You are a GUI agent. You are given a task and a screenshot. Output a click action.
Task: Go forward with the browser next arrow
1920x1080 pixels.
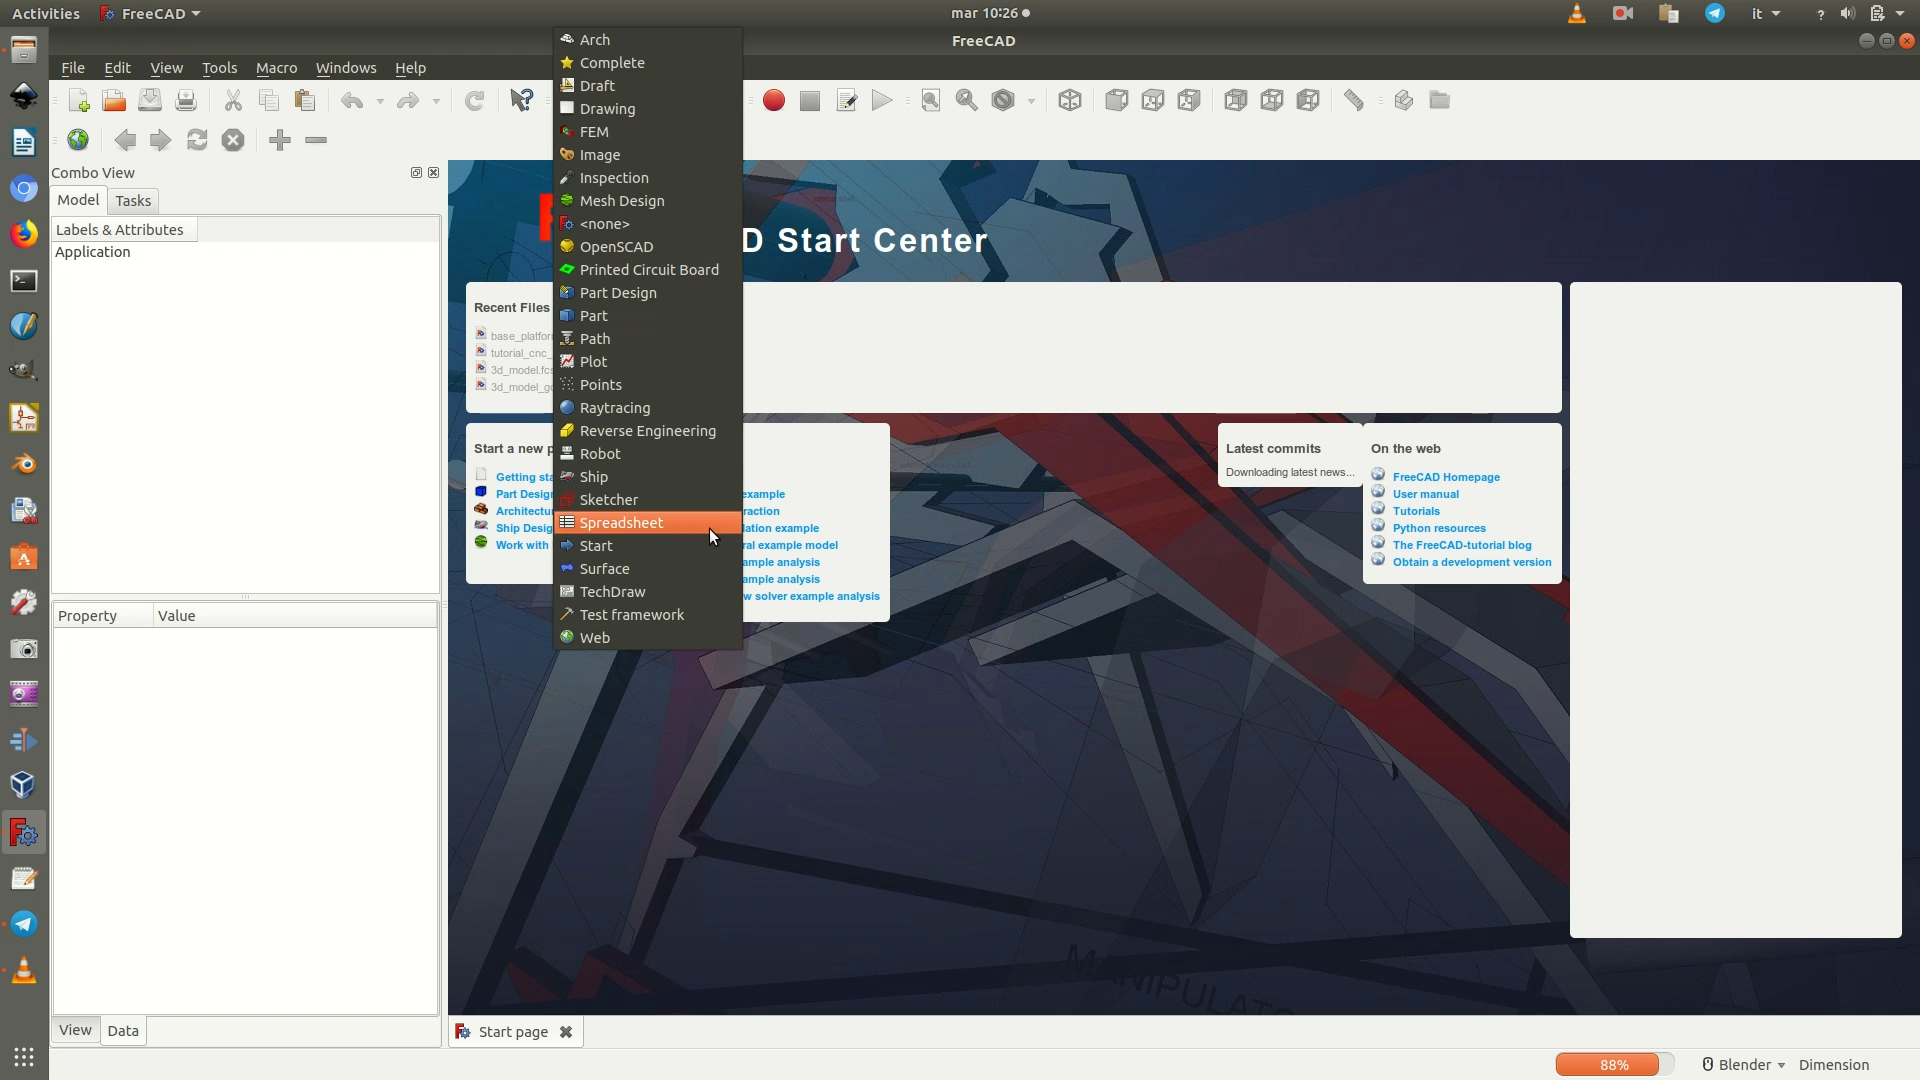pyautogui.click(x=160, y=140)
